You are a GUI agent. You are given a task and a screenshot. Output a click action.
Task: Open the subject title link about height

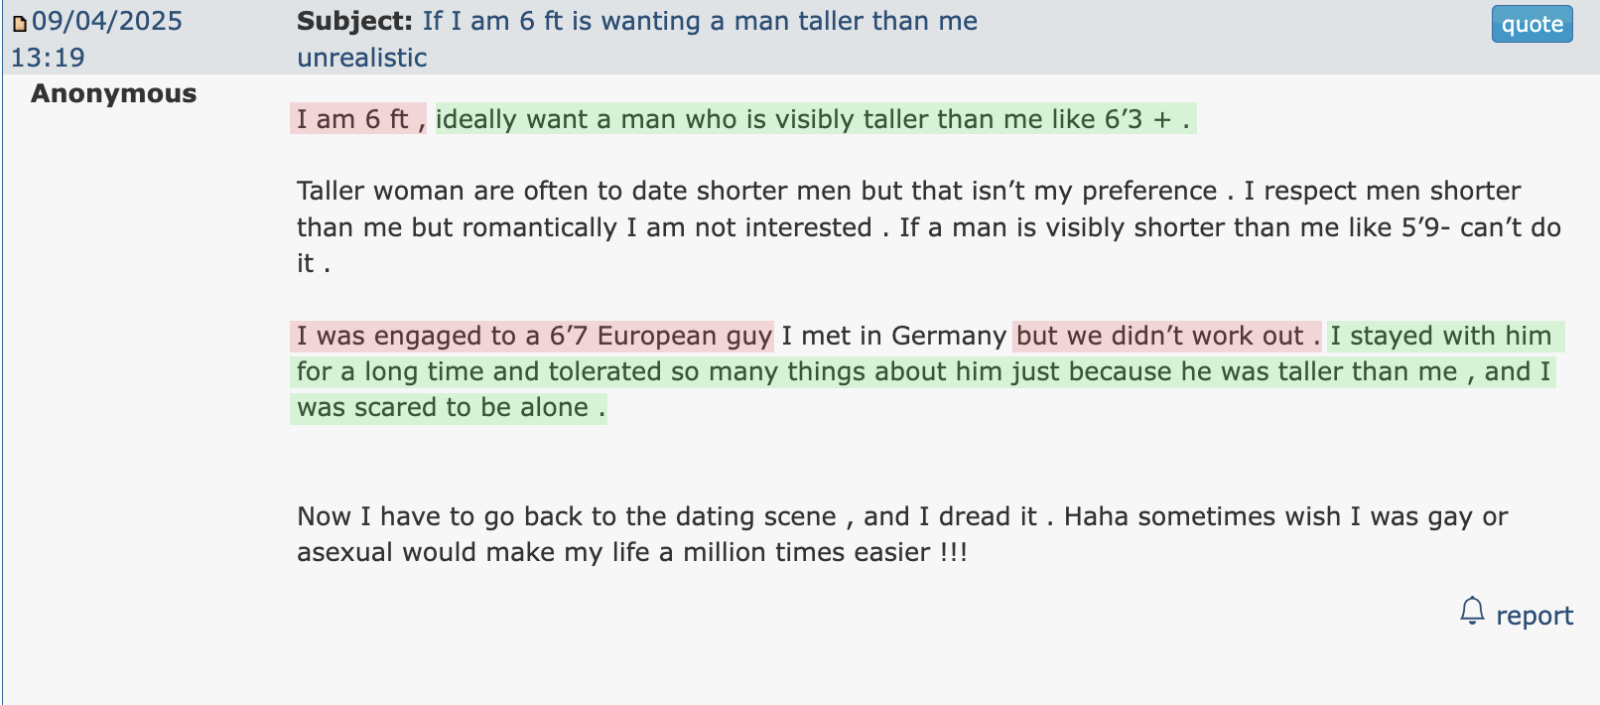(637, 39)
